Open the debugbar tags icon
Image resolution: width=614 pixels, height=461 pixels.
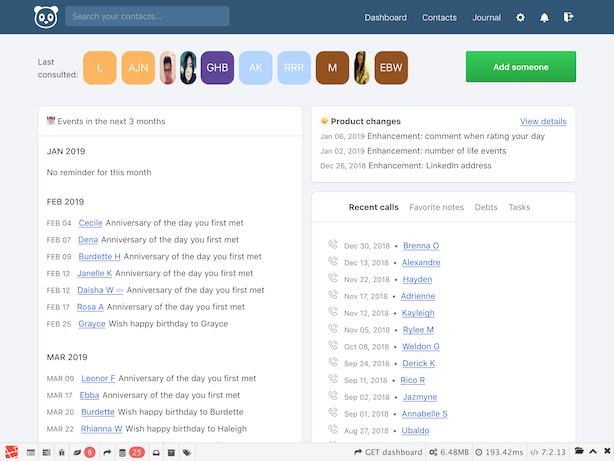tap(187, 452)
